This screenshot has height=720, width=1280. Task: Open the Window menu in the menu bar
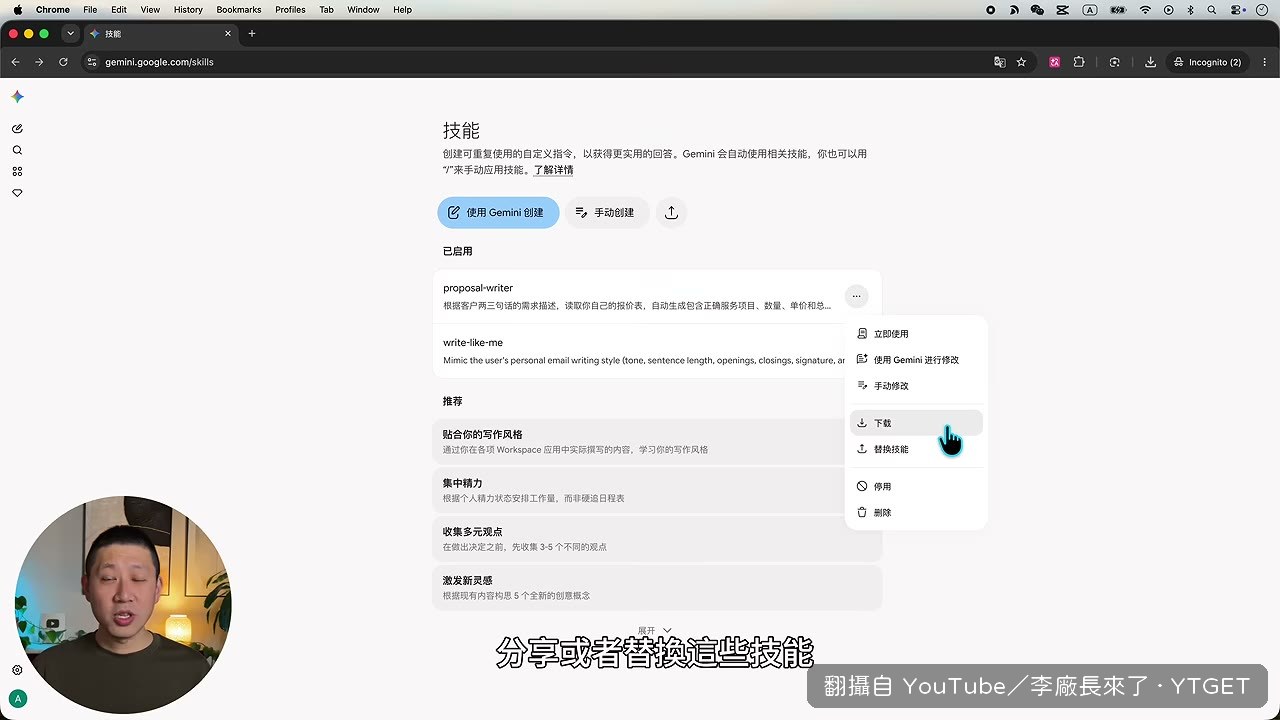(x=363, y=10)
